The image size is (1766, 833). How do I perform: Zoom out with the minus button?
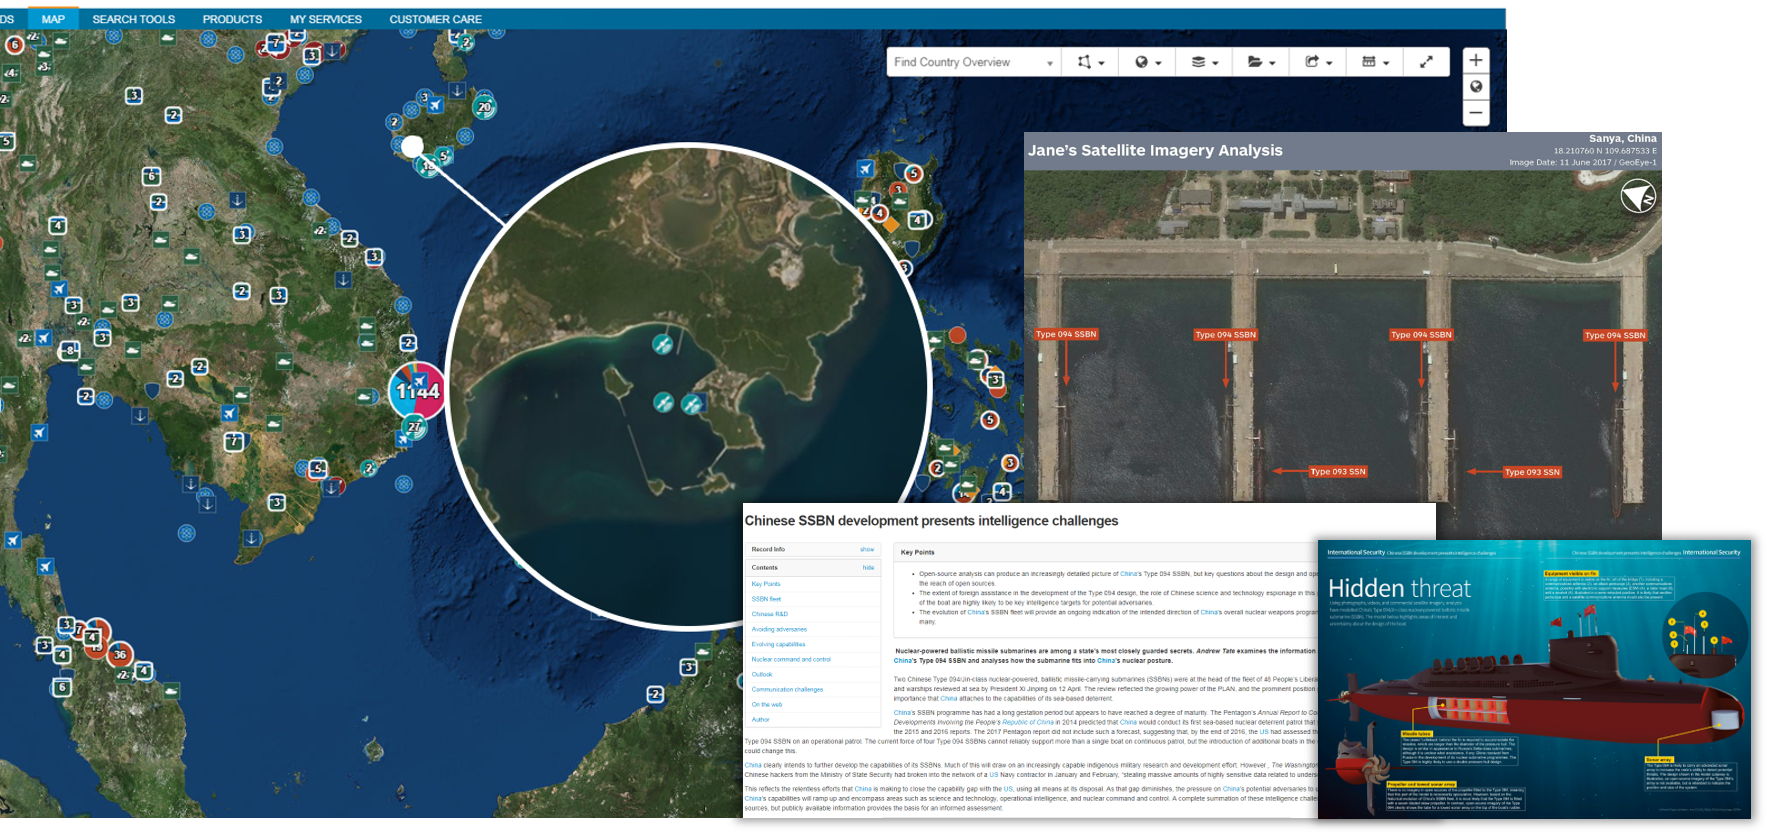point(1476,113)
